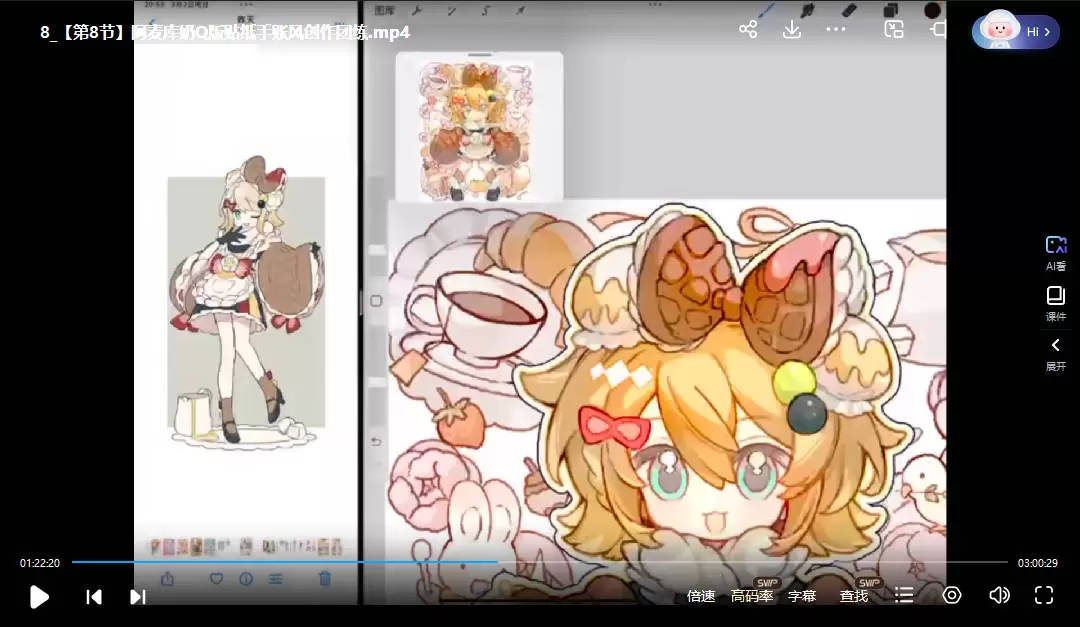Show the playlist with the list icon
Screen dimensions: 1080x627
[904, 595]
